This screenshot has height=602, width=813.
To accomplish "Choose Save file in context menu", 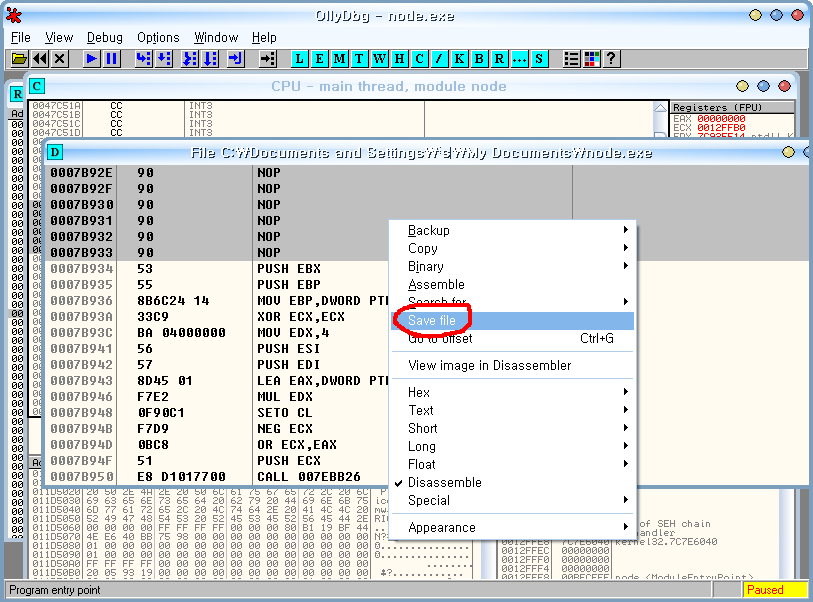I will click(x=512, y=320).
